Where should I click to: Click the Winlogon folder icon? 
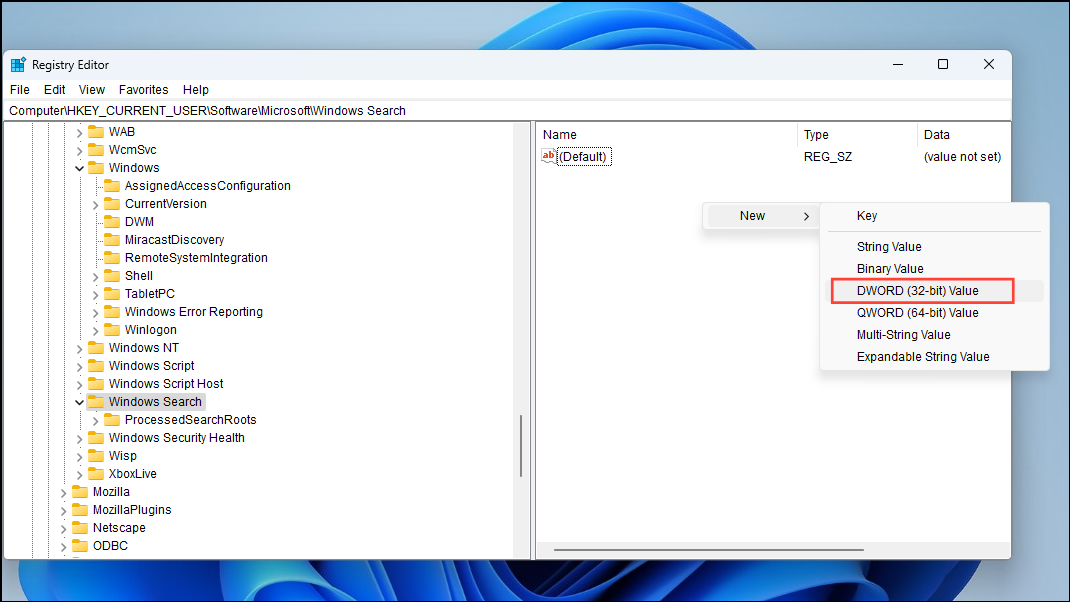[x=112, y=330]
